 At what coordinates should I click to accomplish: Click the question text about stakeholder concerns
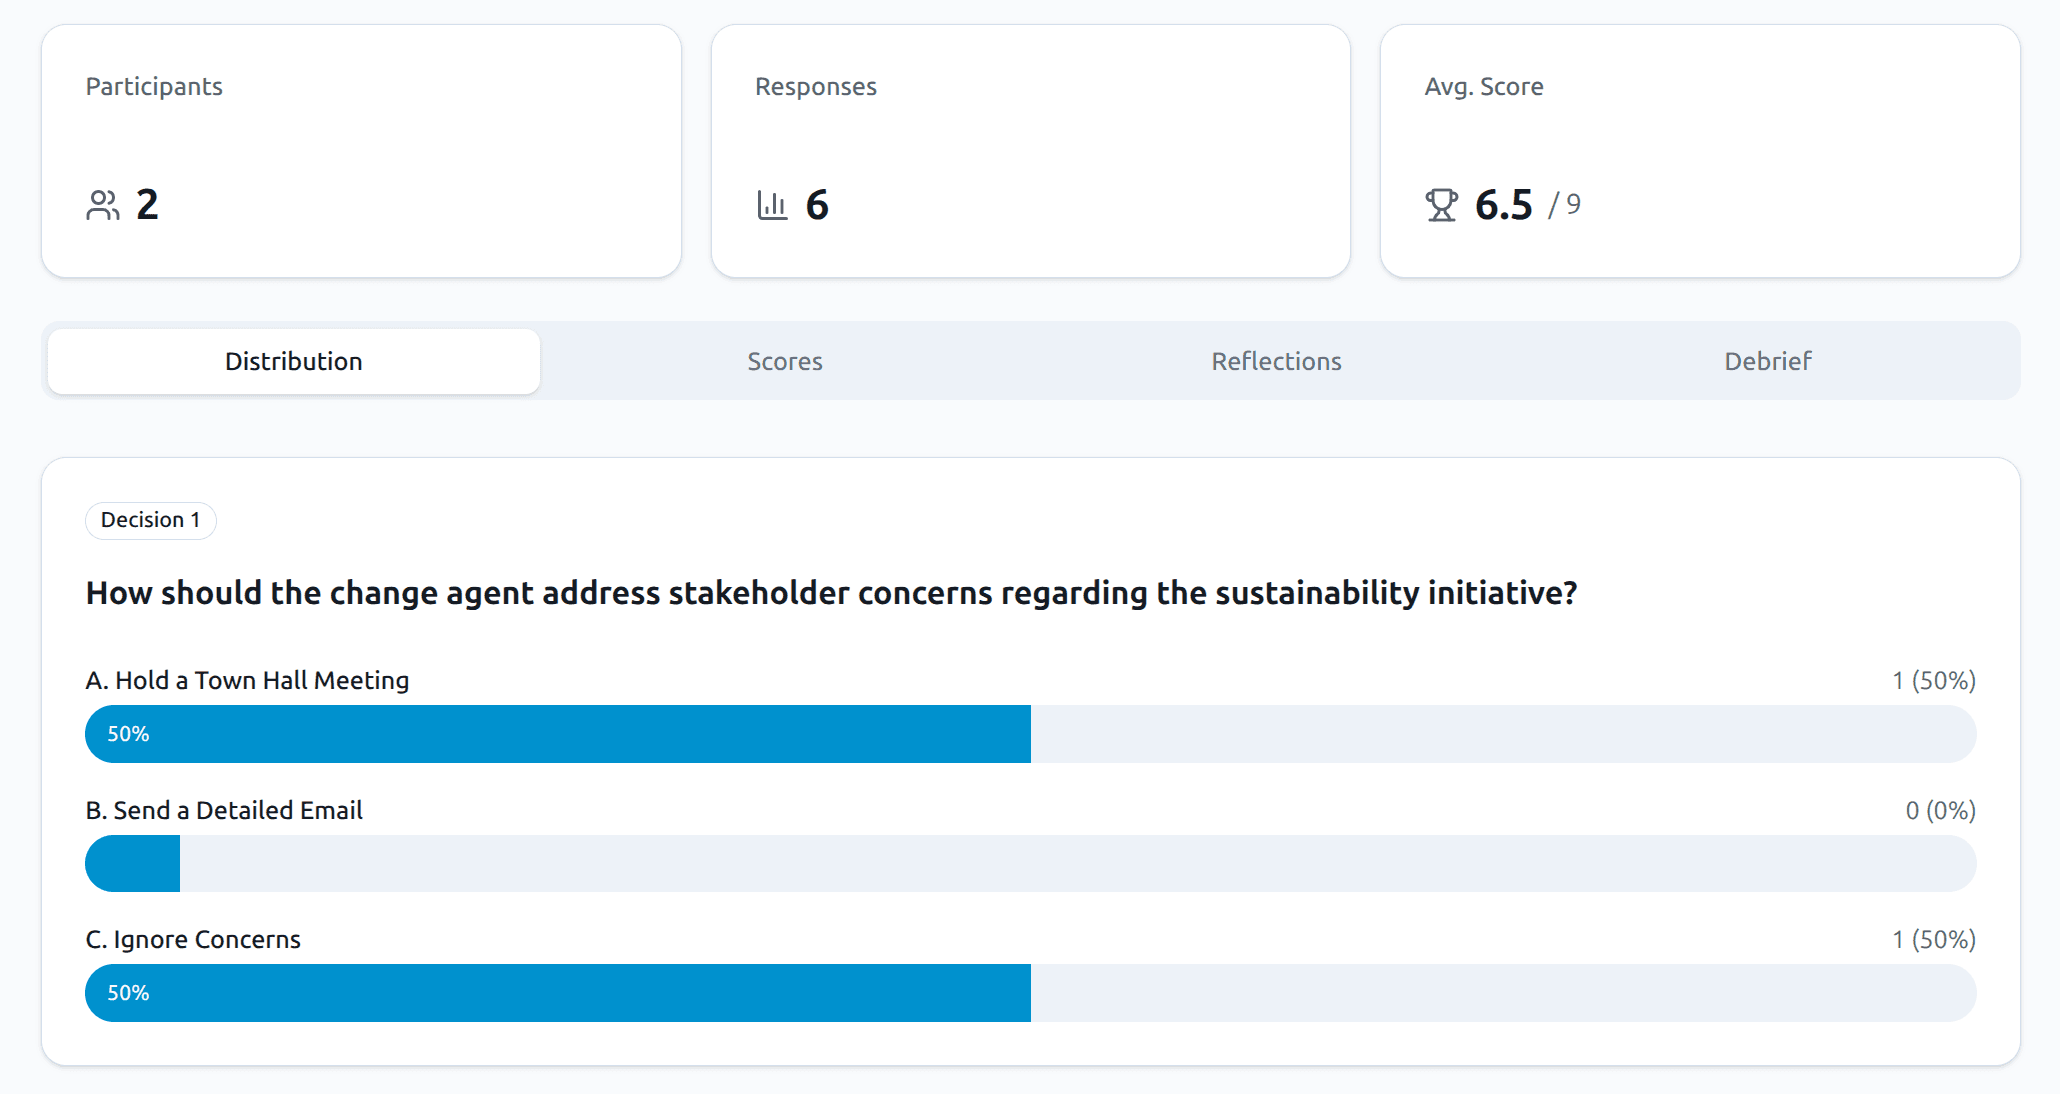coord(832,592)
